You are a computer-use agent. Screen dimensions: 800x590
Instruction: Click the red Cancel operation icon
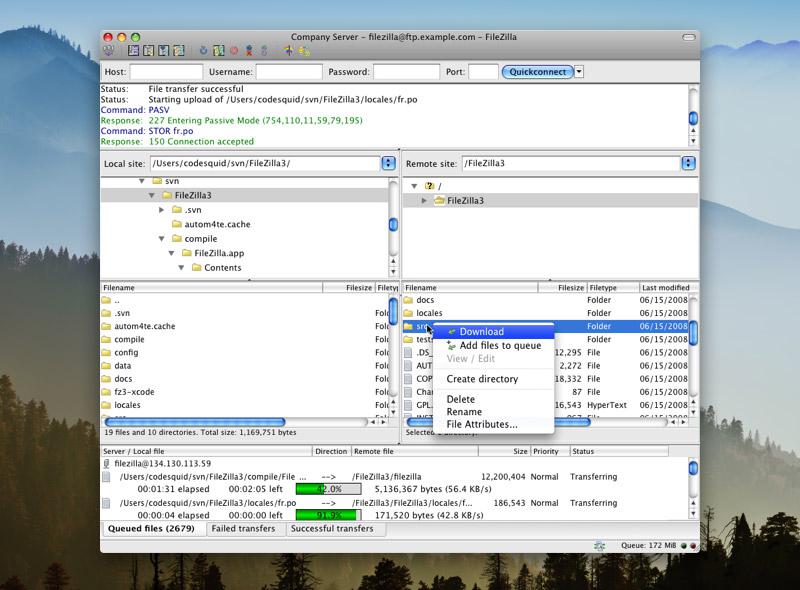[234, 50]
